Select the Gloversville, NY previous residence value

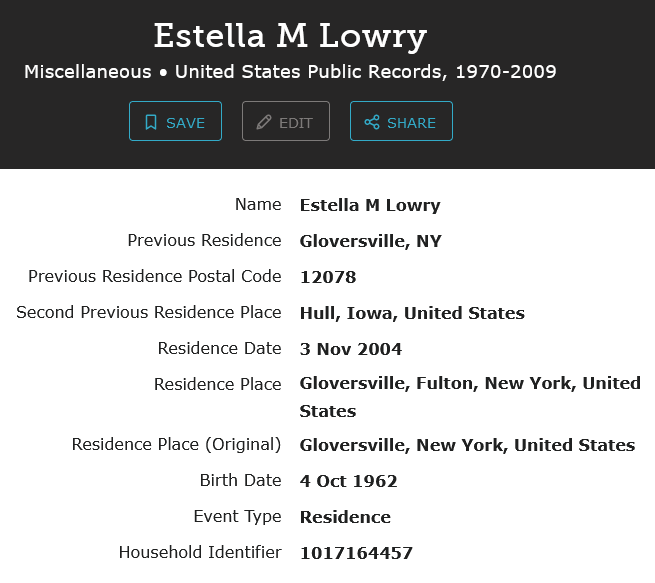click(370, 241)
